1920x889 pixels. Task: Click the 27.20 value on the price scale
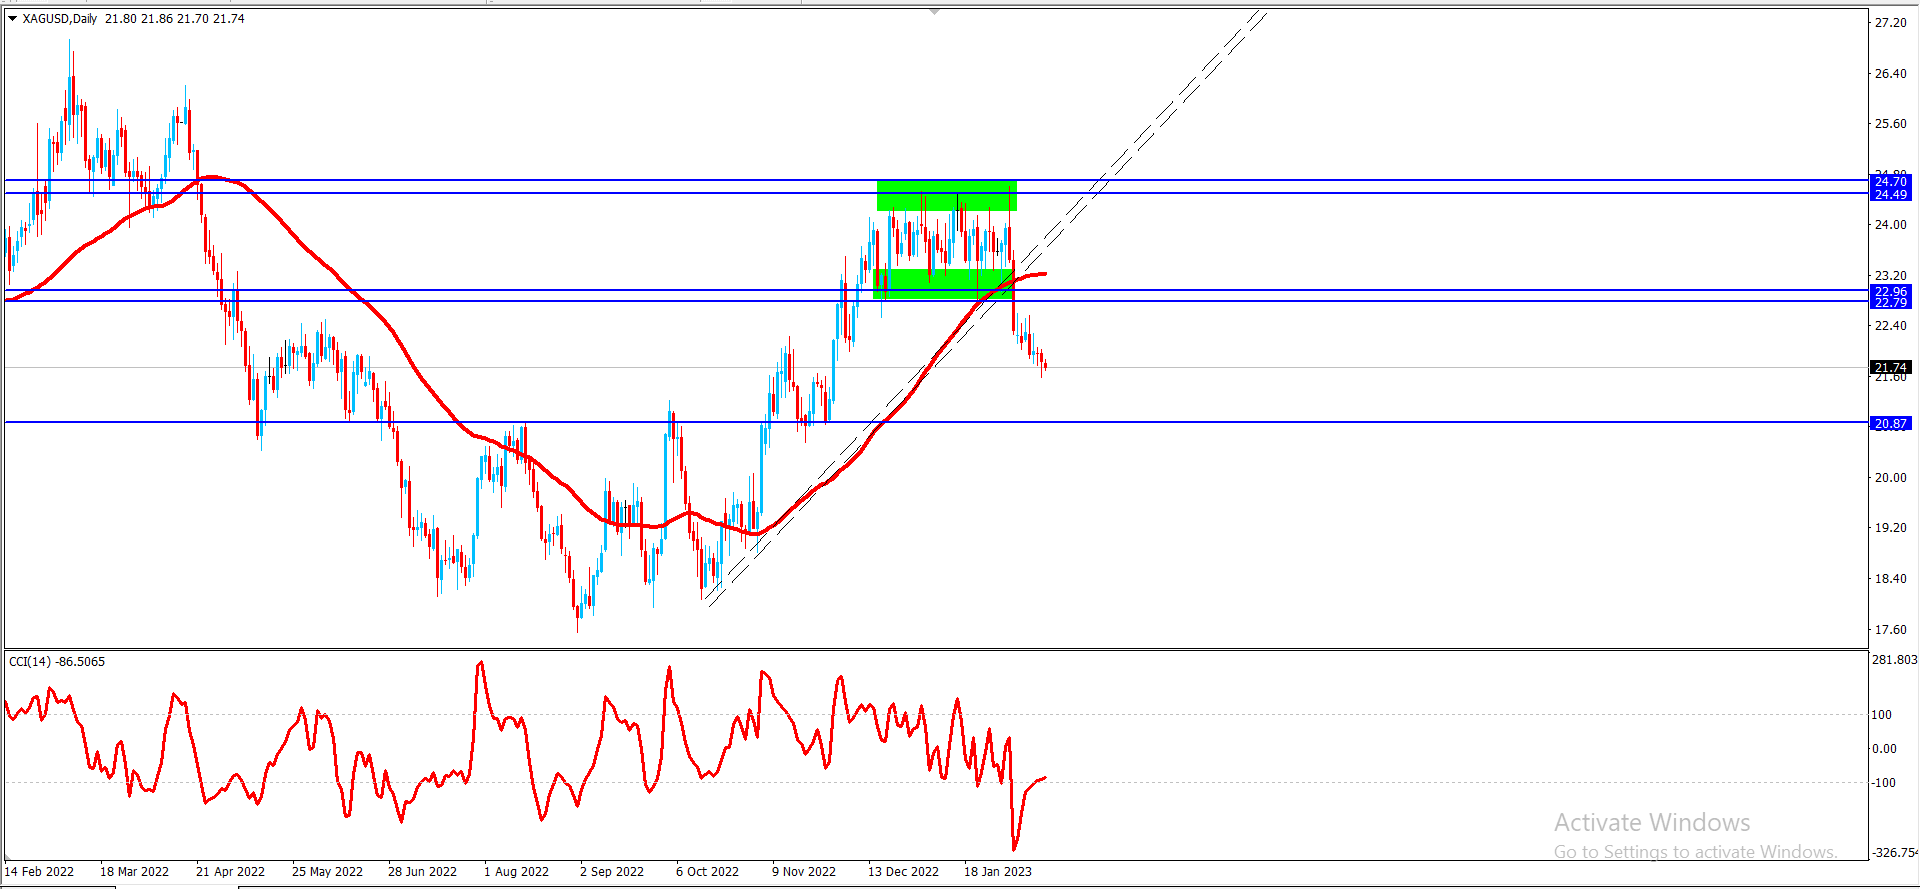click(1889, 22)
